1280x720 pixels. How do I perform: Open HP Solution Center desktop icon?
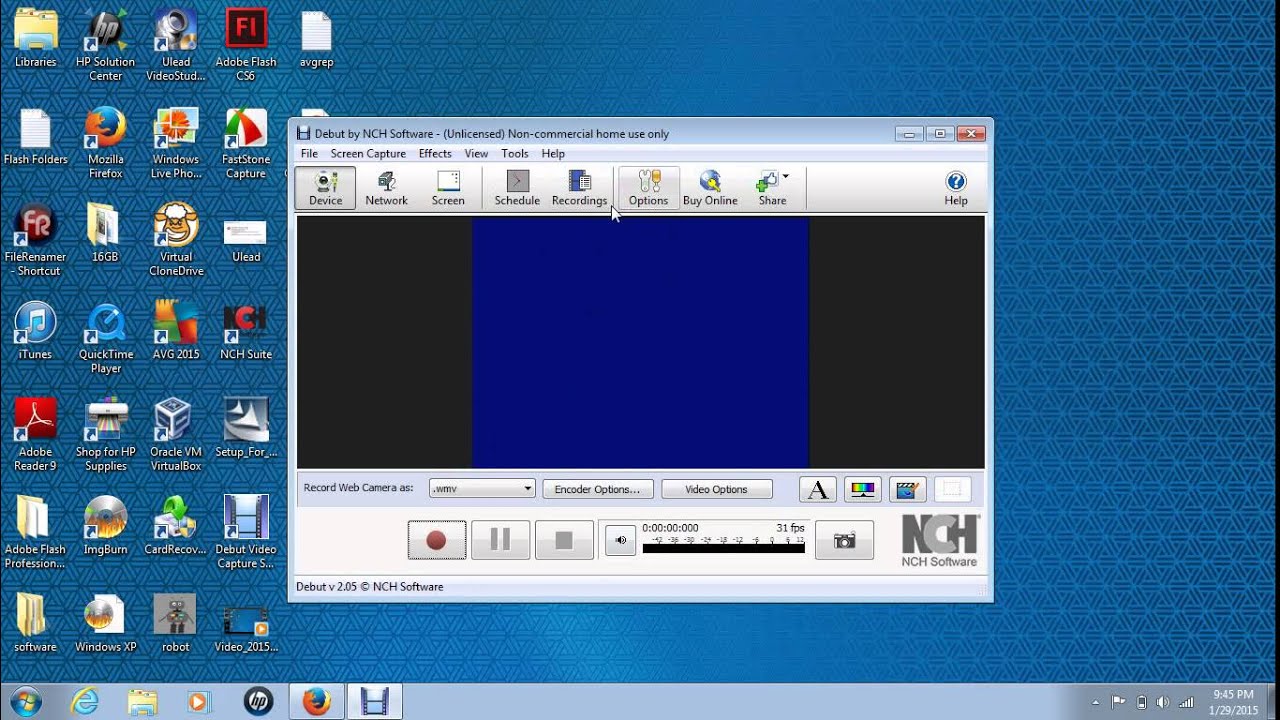(105, 46)
